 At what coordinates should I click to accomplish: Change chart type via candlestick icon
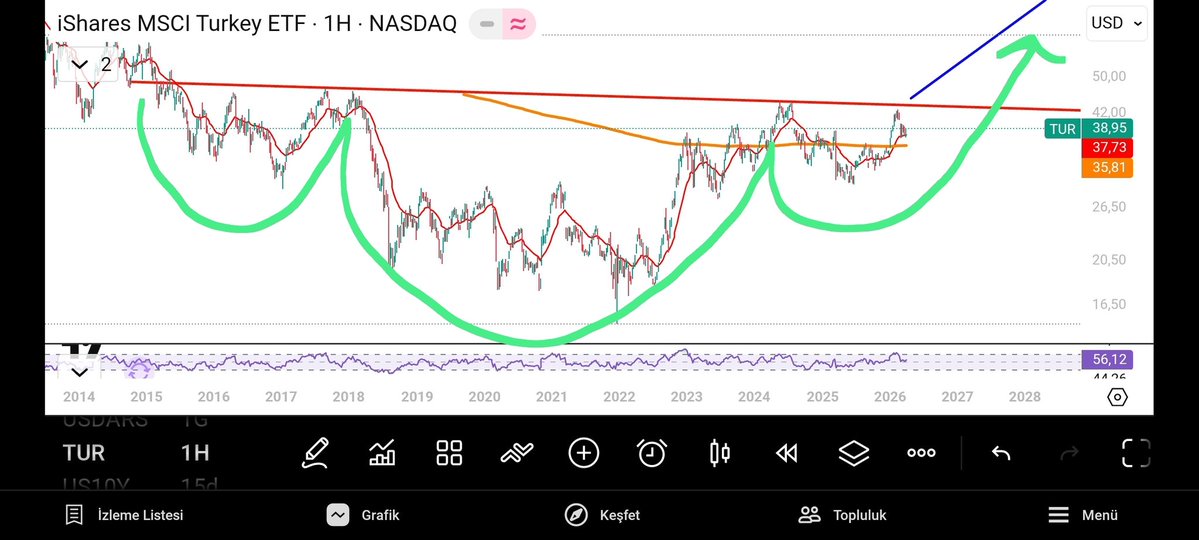tap(720, 453)
